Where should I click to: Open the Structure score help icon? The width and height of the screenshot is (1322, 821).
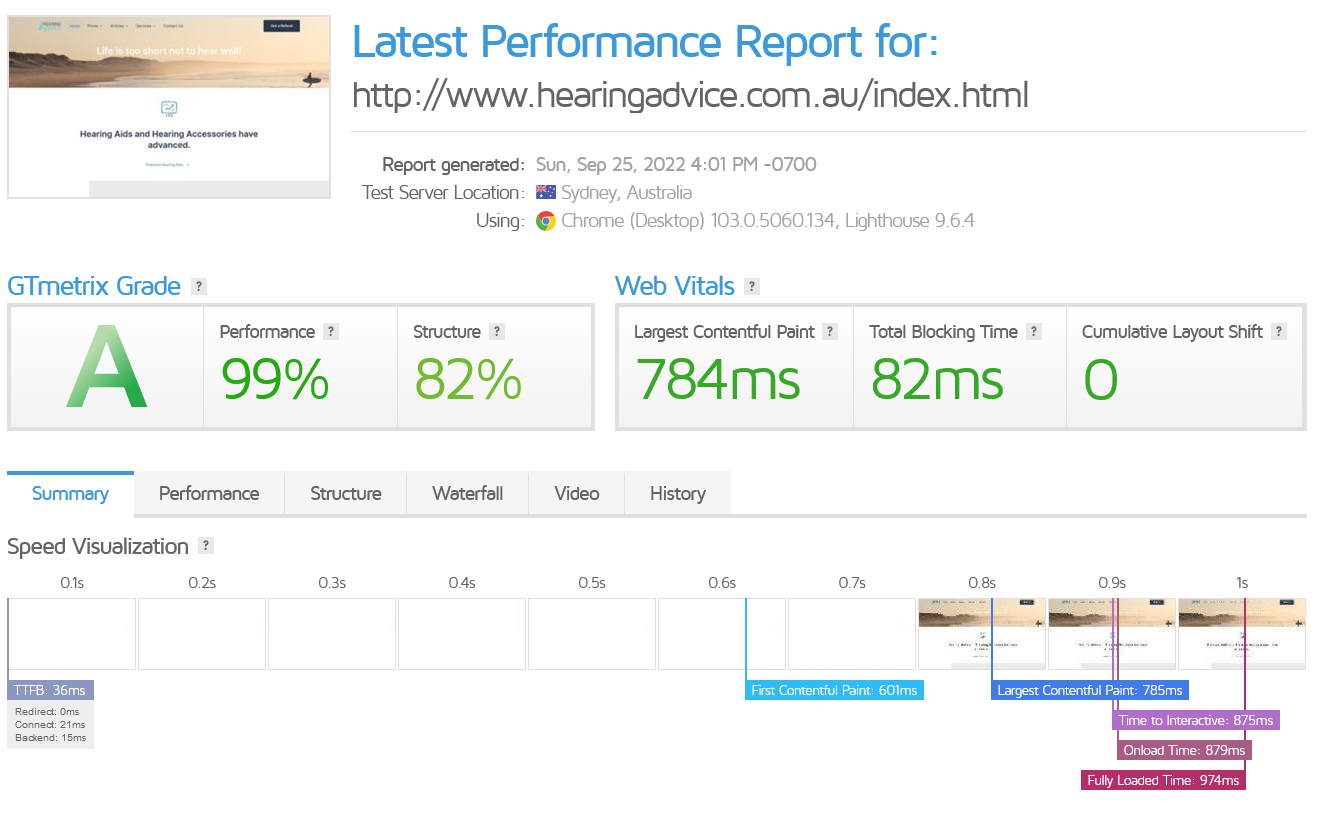[x=497, y=332]
